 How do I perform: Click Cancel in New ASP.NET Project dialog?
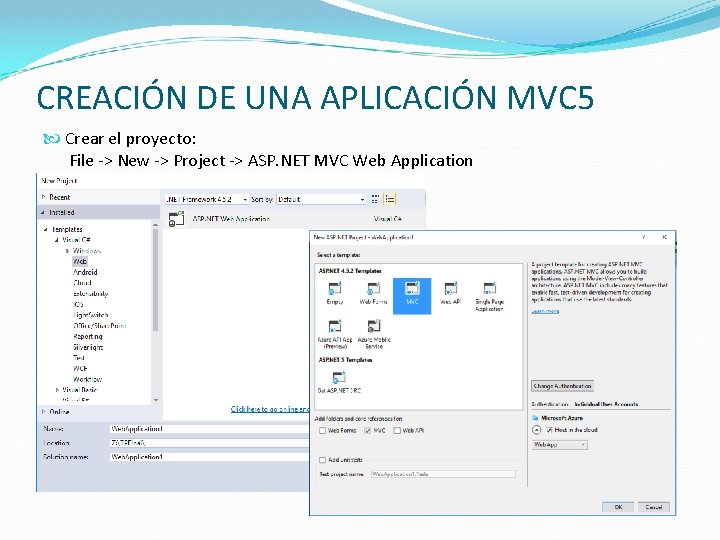tap(653, 507)
